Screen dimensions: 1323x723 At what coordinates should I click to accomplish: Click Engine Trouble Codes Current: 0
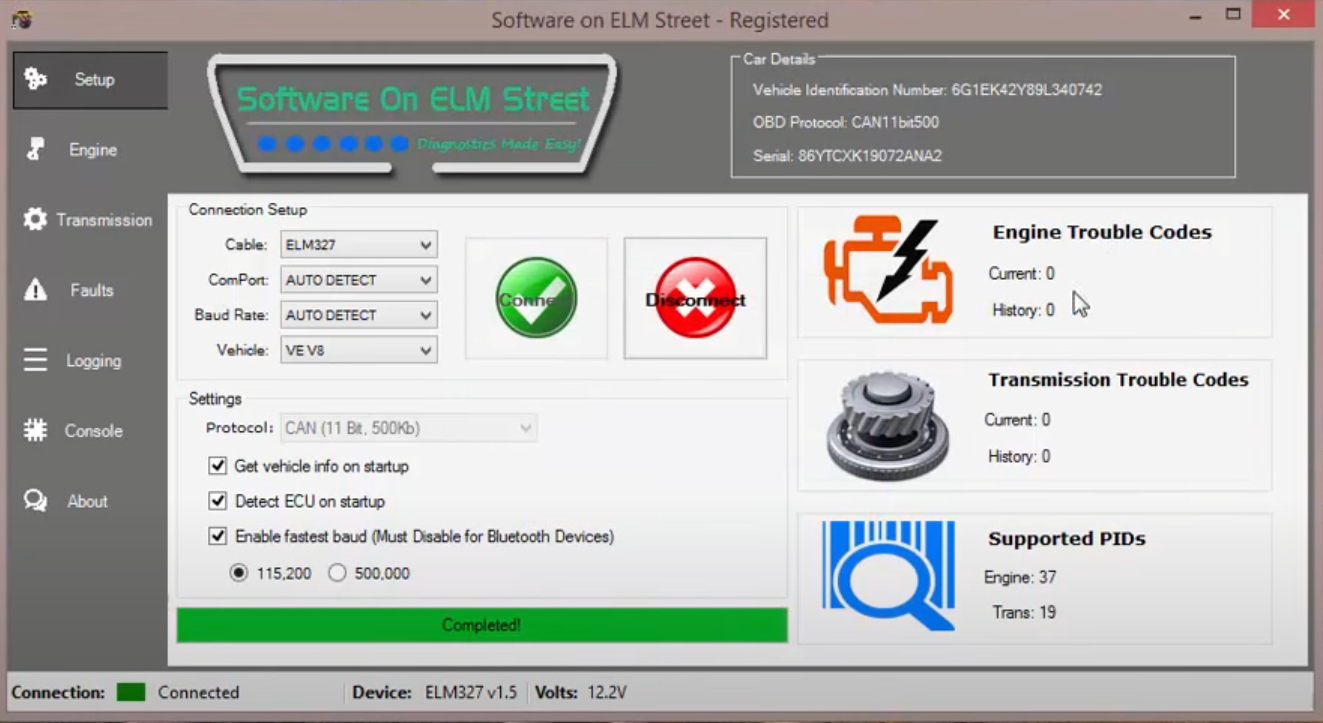click(1021, 273)
